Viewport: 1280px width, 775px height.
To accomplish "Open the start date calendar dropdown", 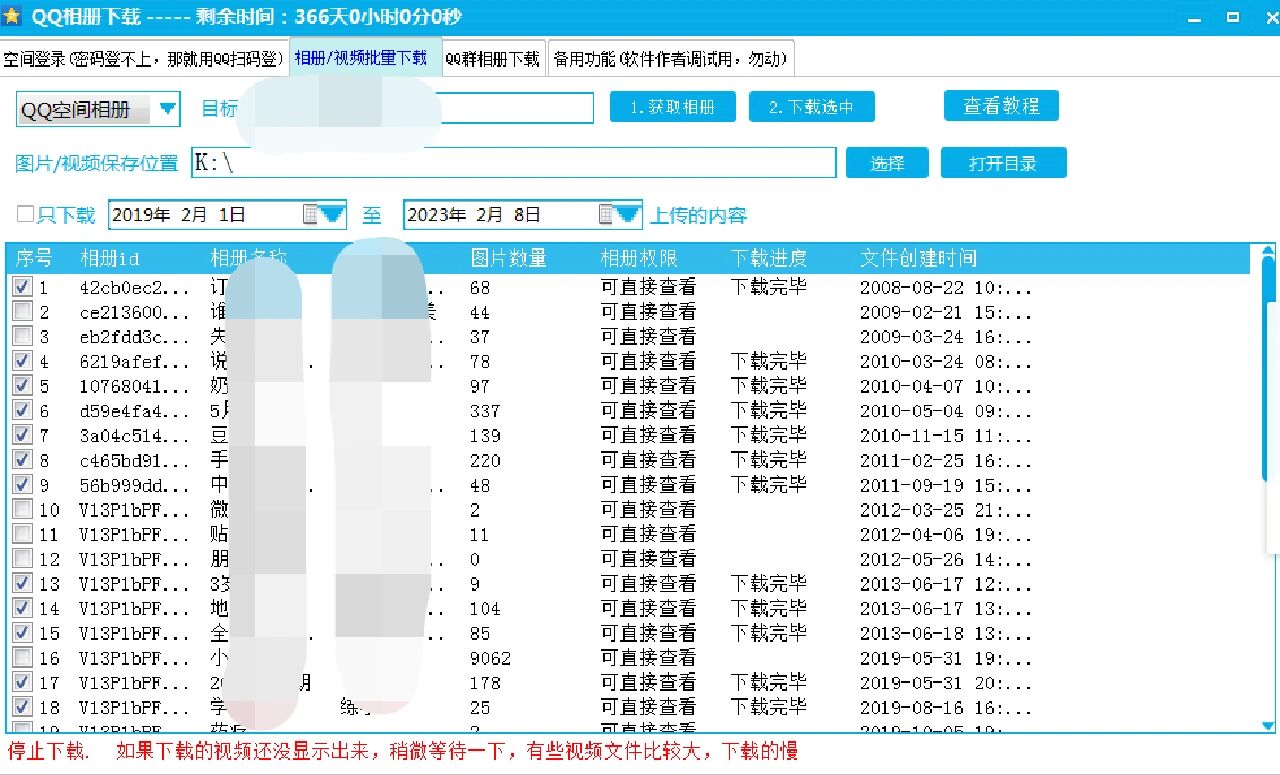I will (325, 214).
